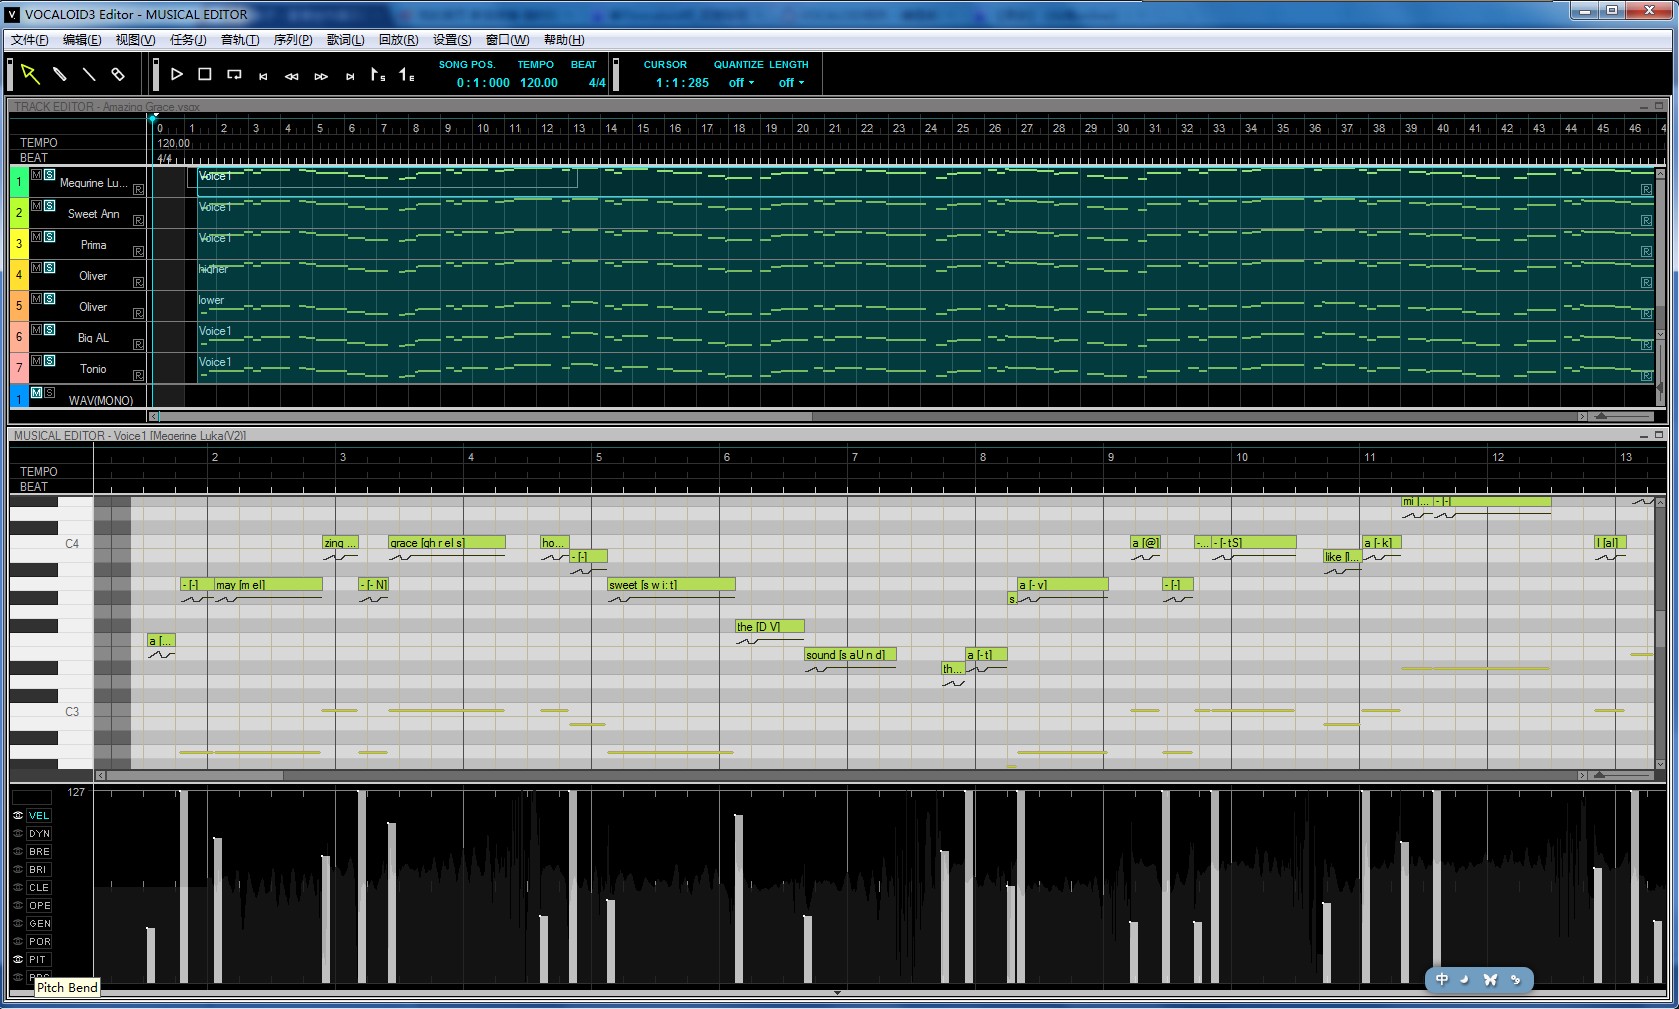Fast forward the song position
Screen dimensions: 1679x1009
[321, 76]
